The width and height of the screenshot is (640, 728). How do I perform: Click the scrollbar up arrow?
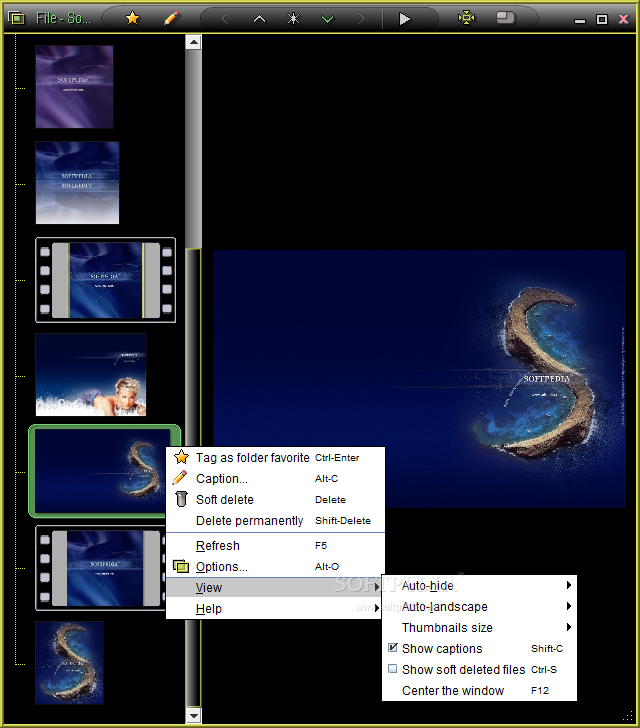point(193,42)
